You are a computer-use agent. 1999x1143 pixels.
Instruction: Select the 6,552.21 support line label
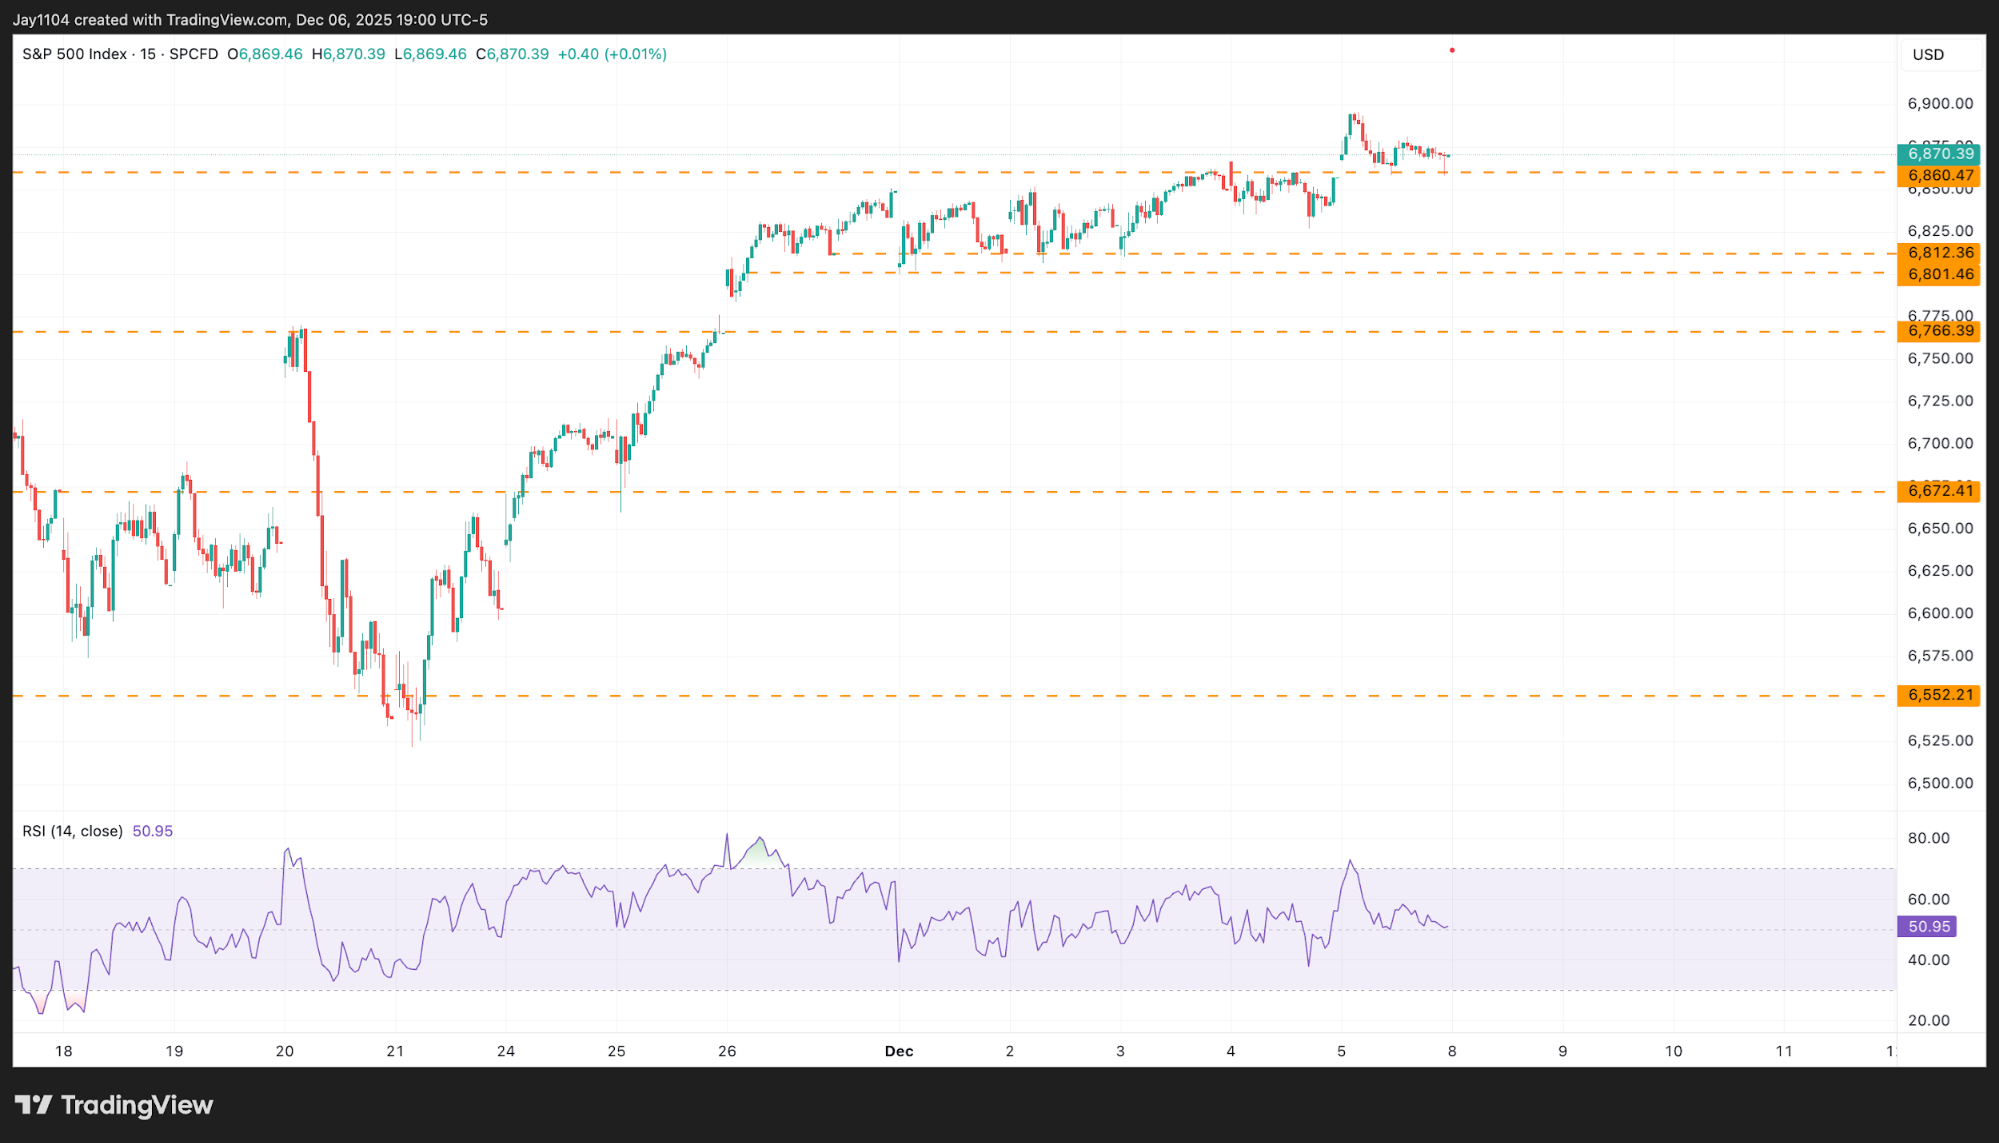(x=1939, y=695)
